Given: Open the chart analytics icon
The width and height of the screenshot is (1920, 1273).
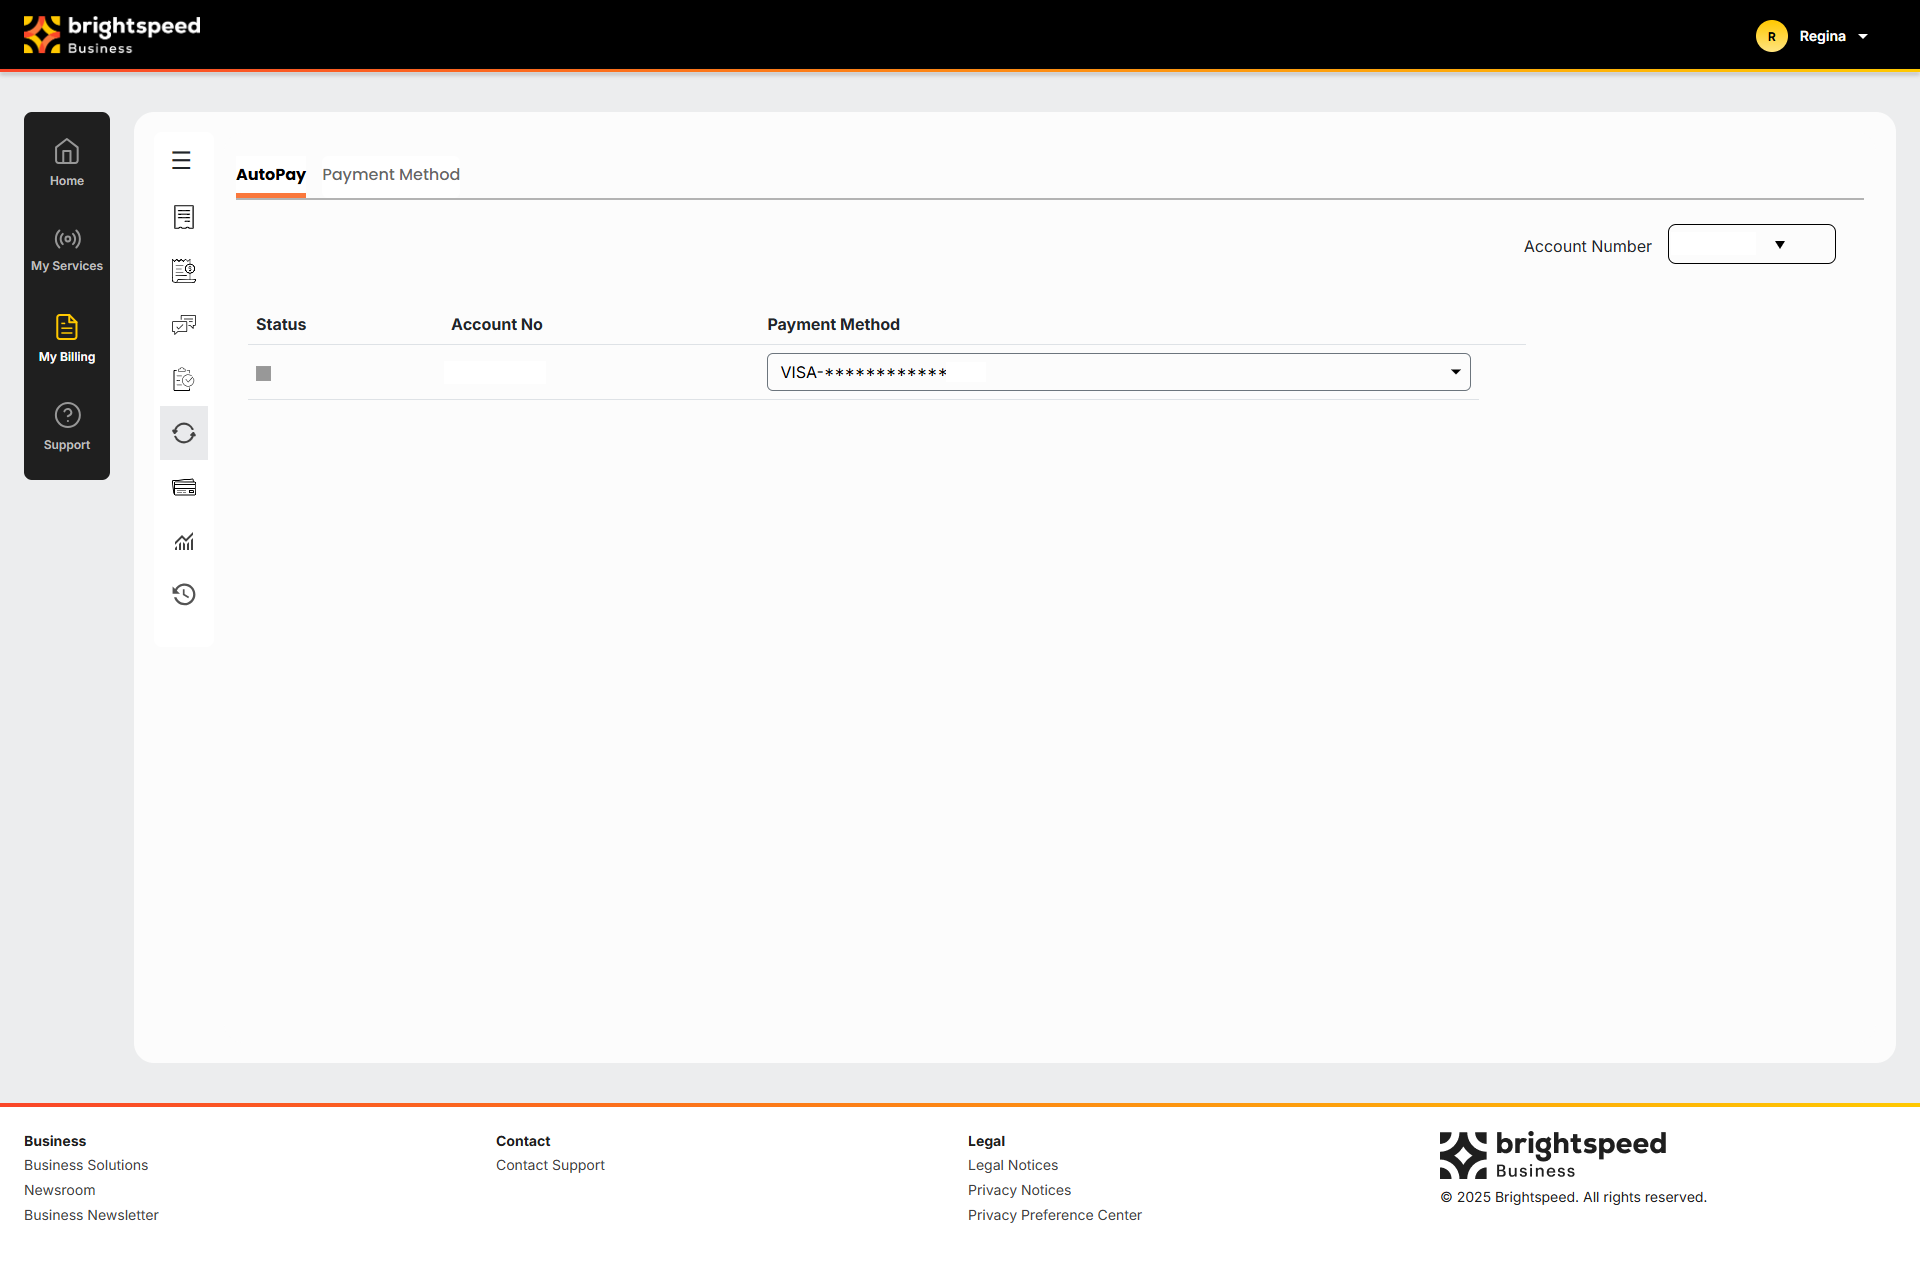Looking at the screenshot, I should click(x=184, y=542).
